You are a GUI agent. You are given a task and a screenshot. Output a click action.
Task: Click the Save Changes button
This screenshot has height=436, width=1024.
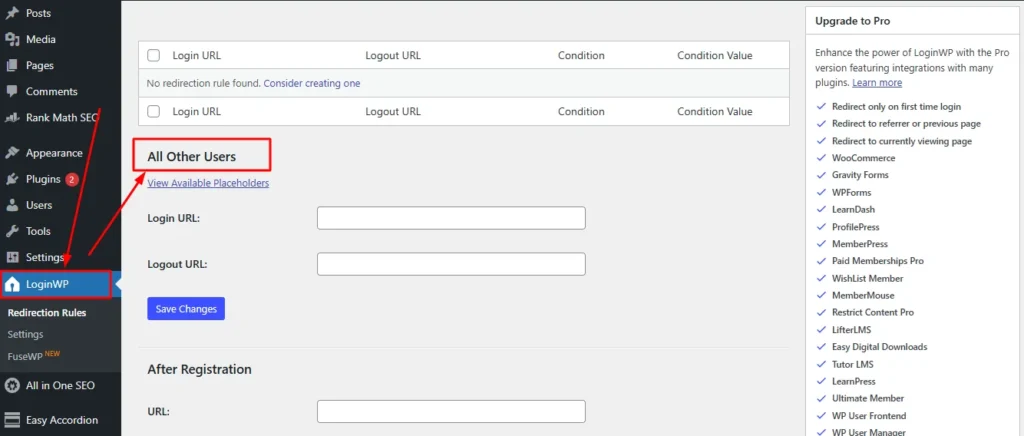coord(186,309)
